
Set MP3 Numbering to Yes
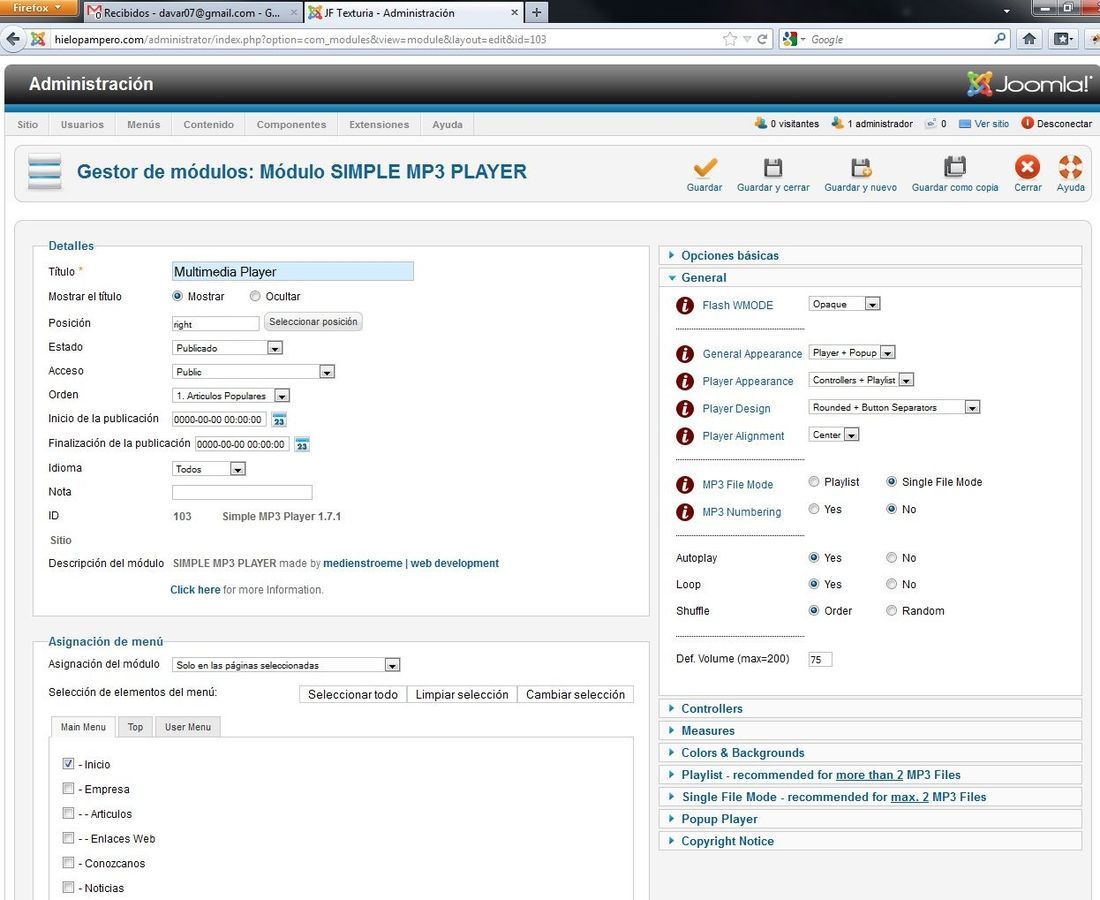(x=814, y=509)
